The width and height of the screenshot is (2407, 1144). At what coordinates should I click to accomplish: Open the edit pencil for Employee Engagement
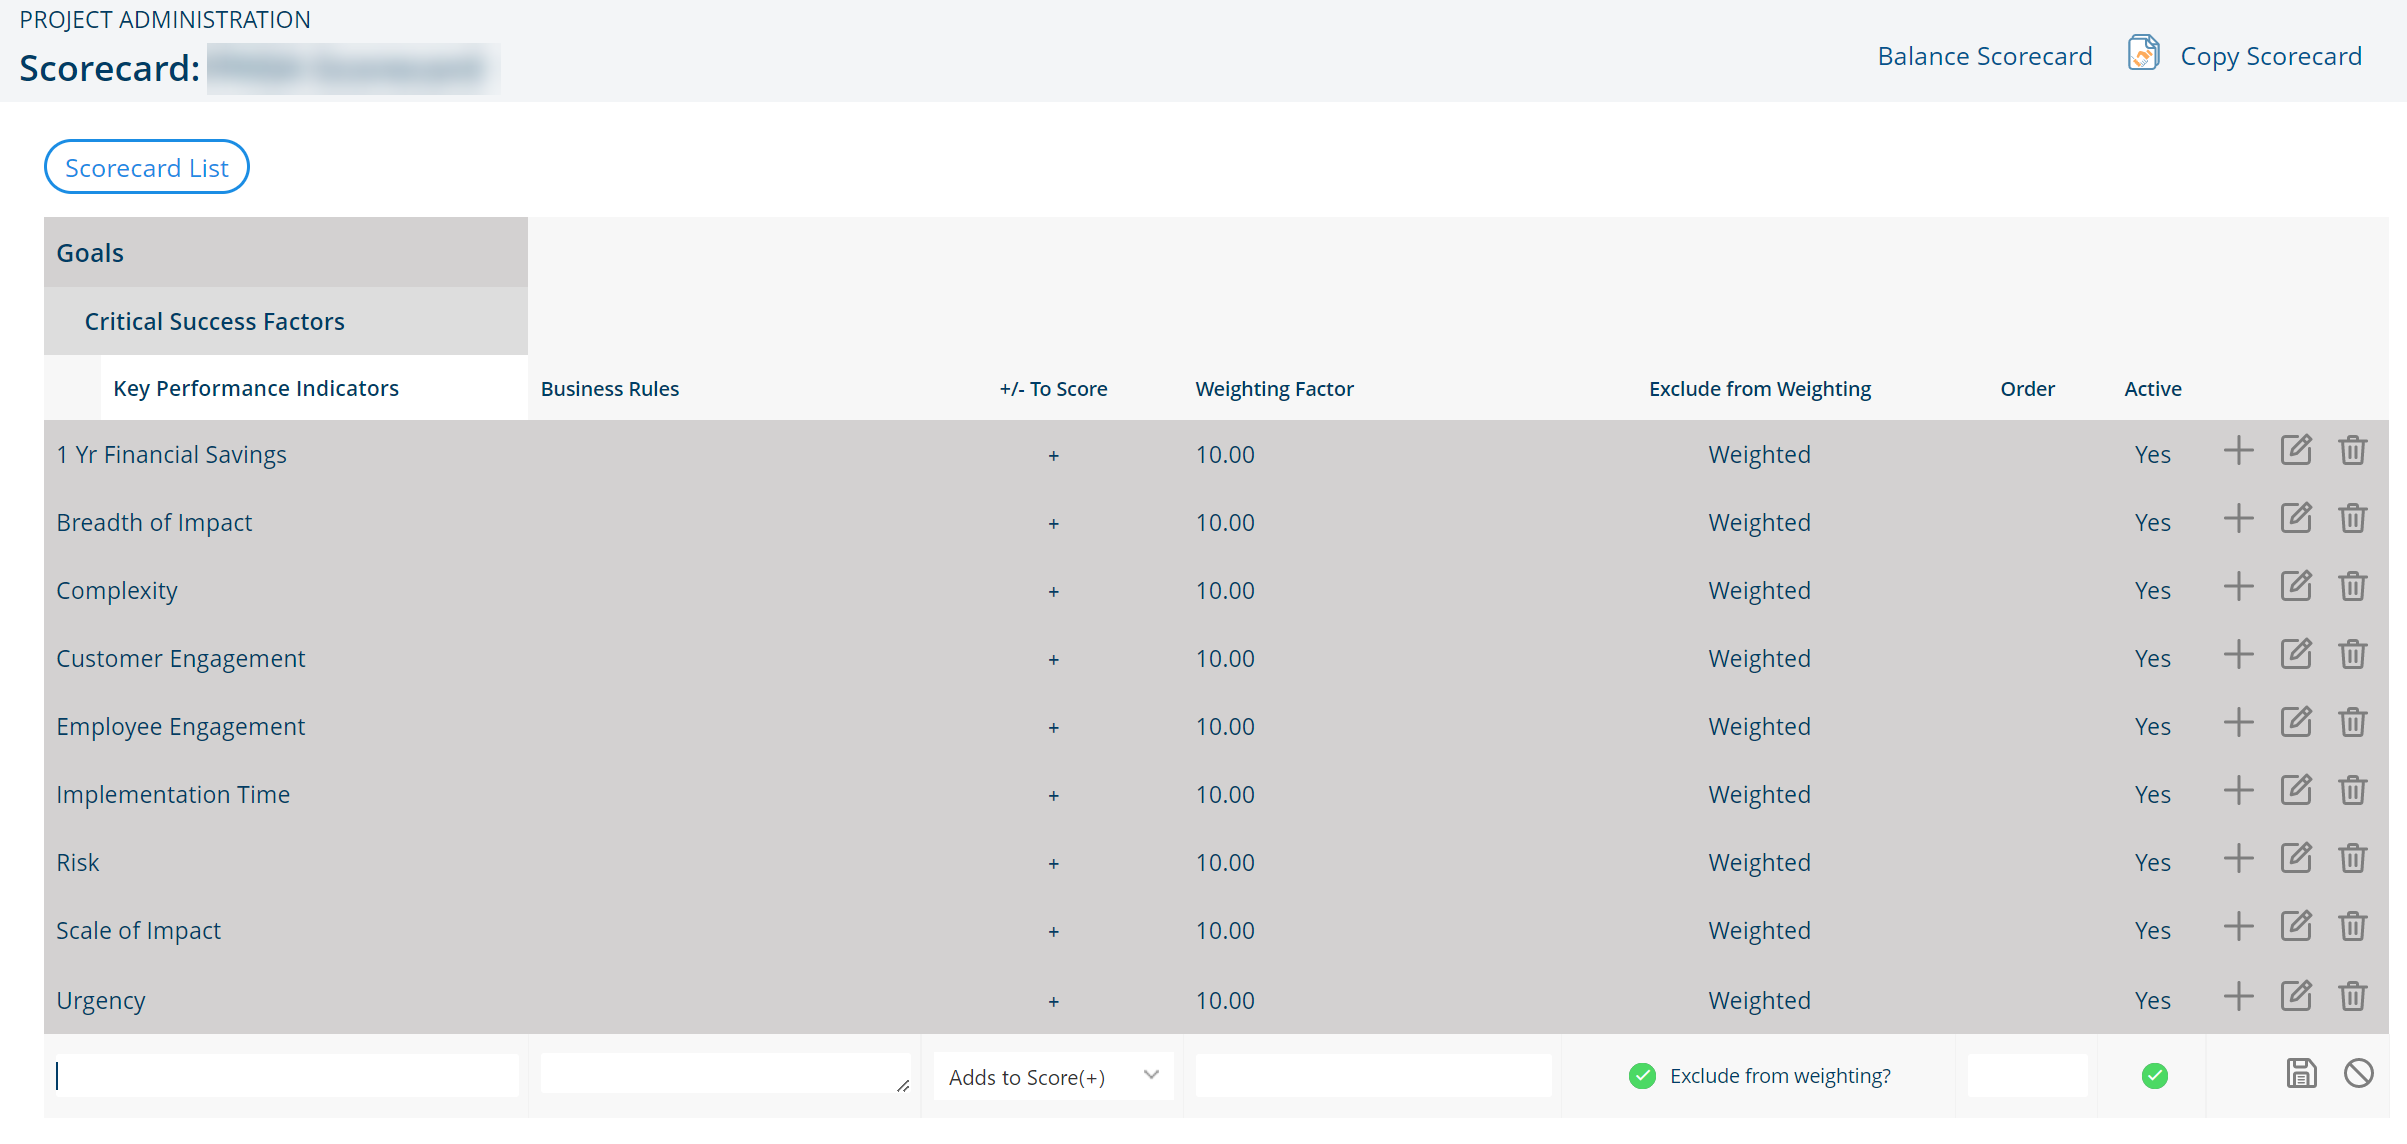point(2295,723)
